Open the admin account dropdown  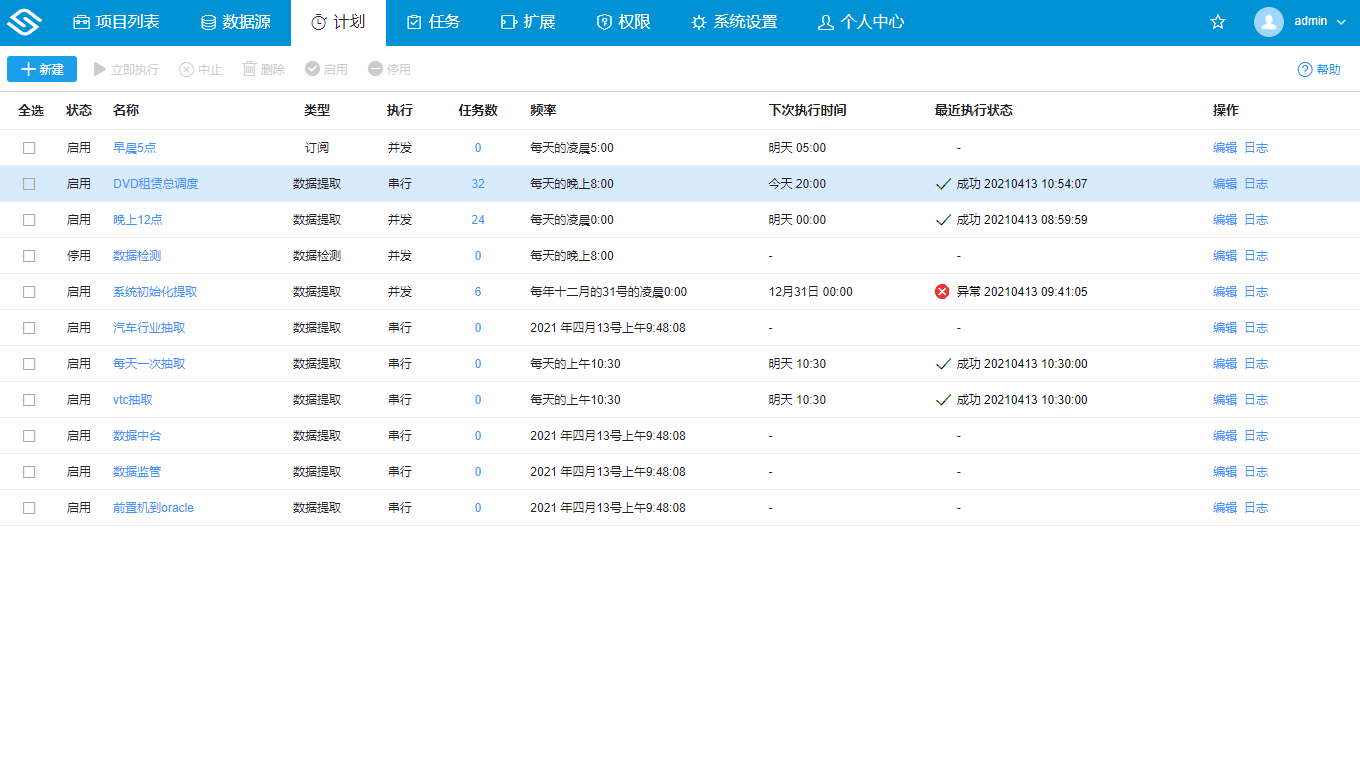(1340, 20)
